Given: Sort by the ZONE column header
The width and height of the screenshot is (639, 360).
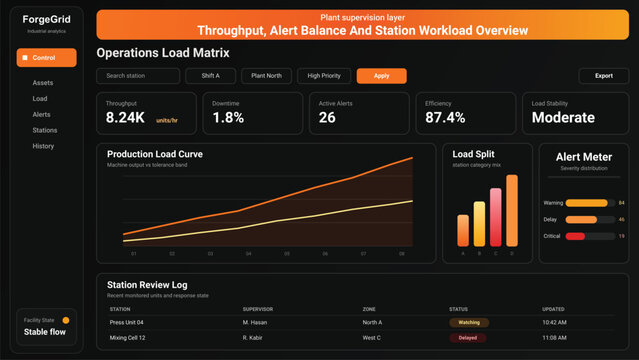Looking at the screenshot, I should click(x=369, y=309).
